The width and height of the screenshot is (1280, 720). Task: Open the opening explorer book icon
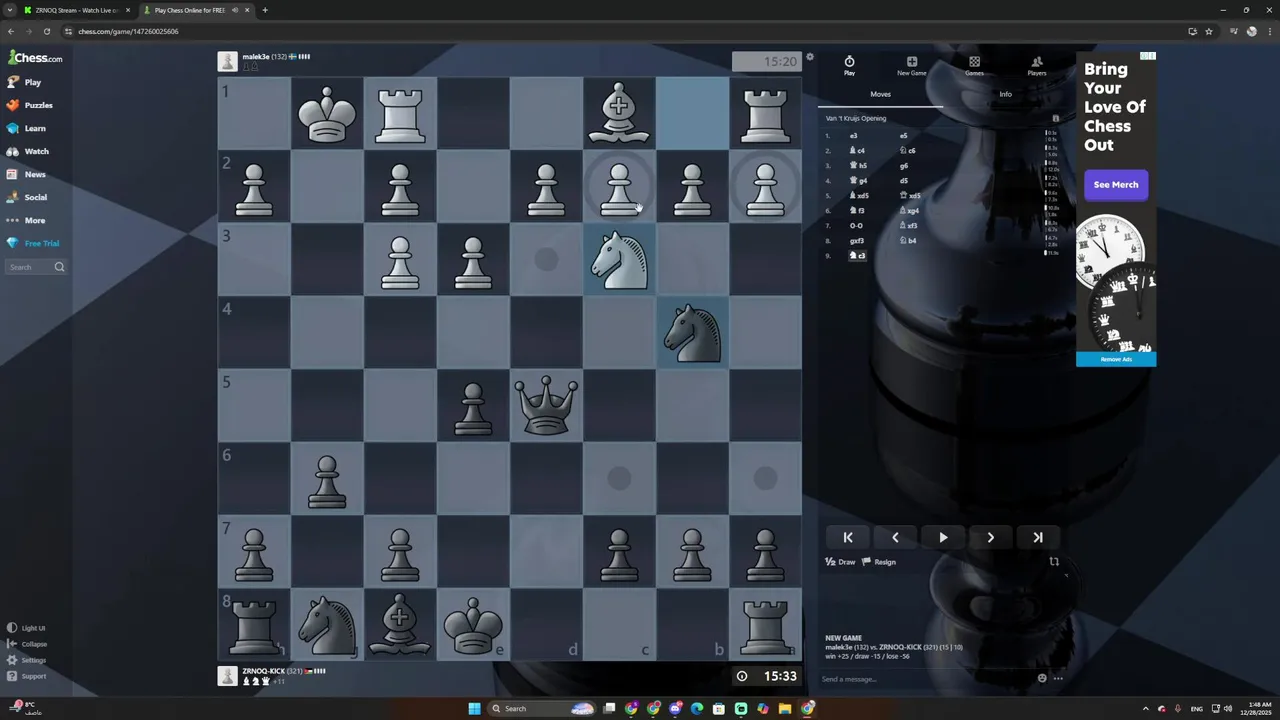1055,118
